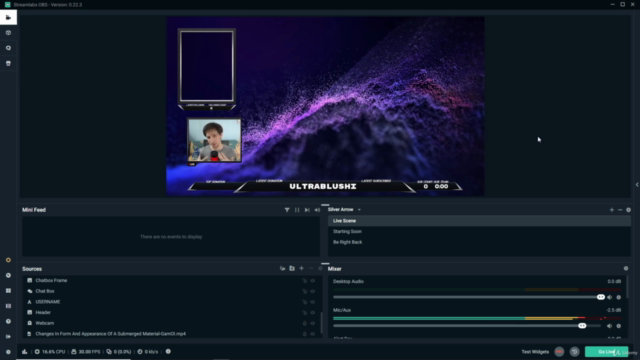
Task: Pause the Mini Feed alert queue
Action: click(297, 210)
